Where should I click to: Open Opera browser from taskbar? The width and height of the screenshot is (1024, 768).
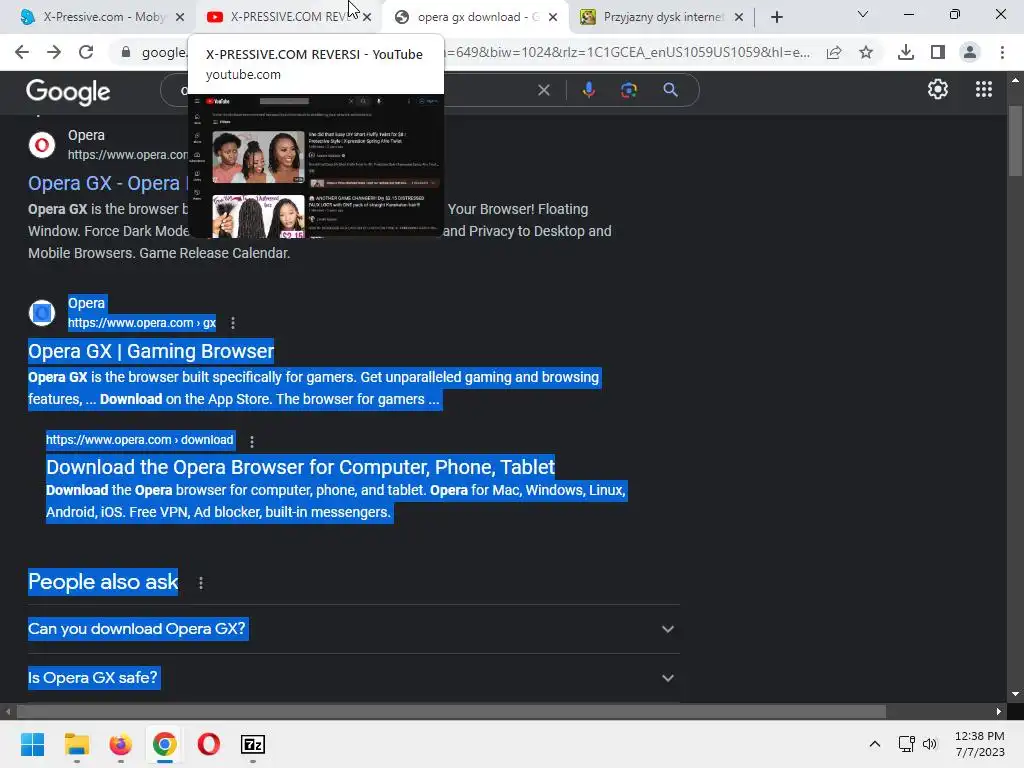point(208,744)
